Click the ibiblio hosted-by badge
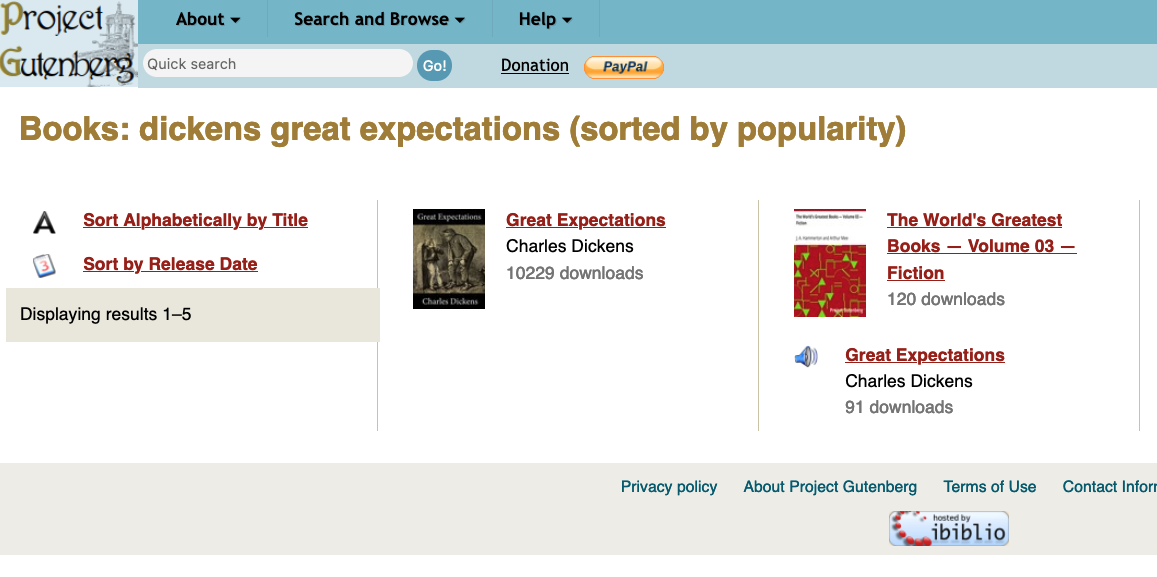This screenshot has height=577, width=1157. (948, 528)
